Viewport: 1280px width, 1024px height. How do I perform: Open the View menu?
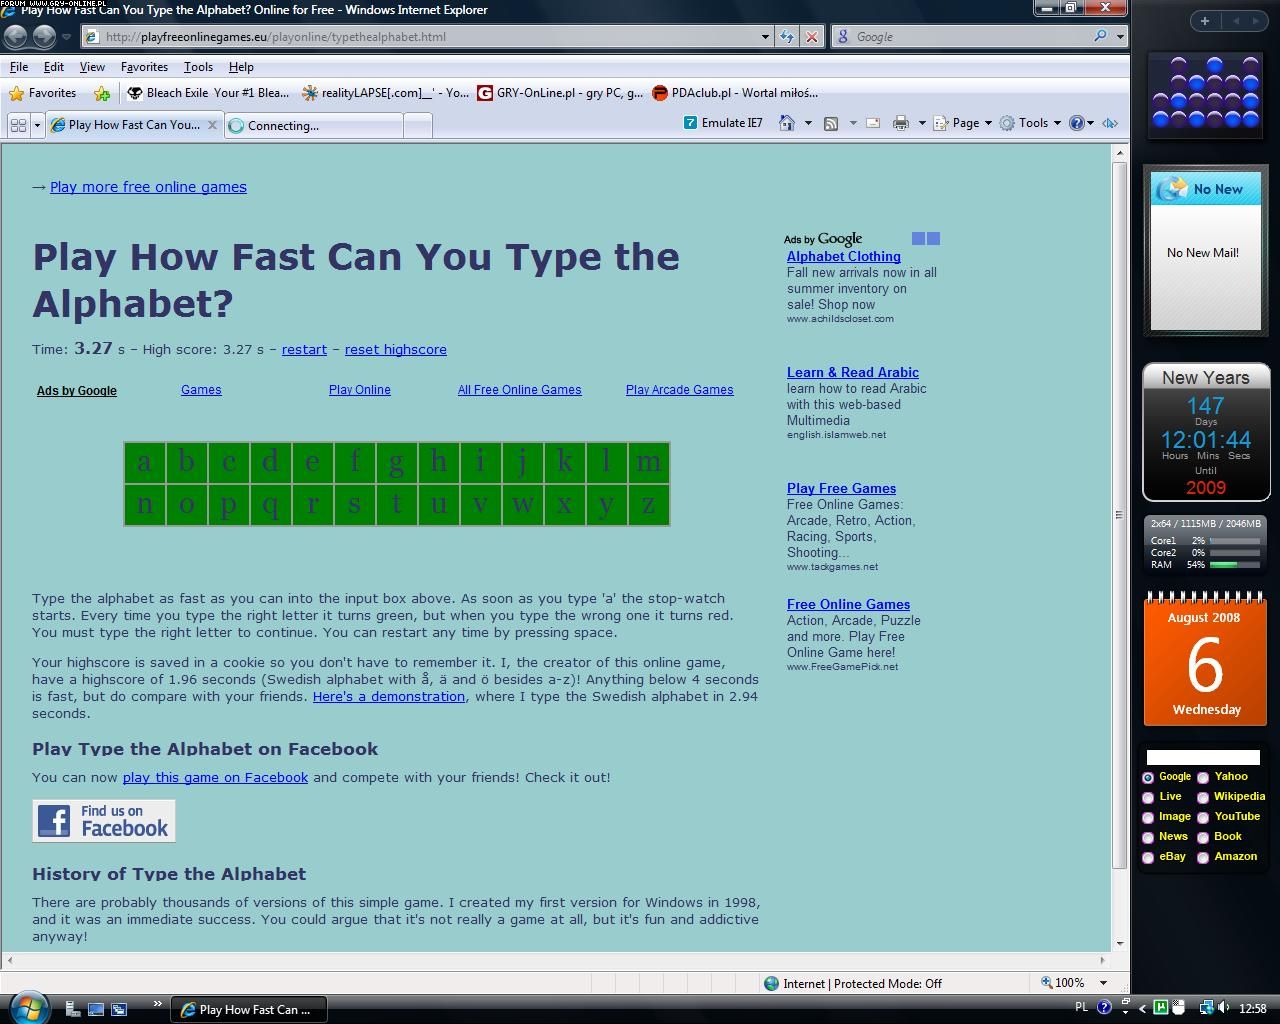tap(92, 67)
